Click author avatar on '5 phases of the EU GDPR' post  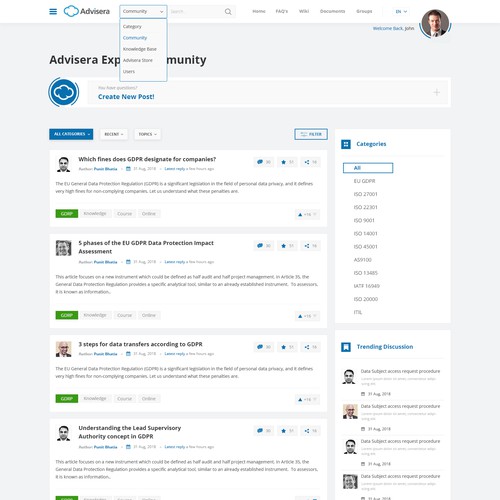point(63,248)
